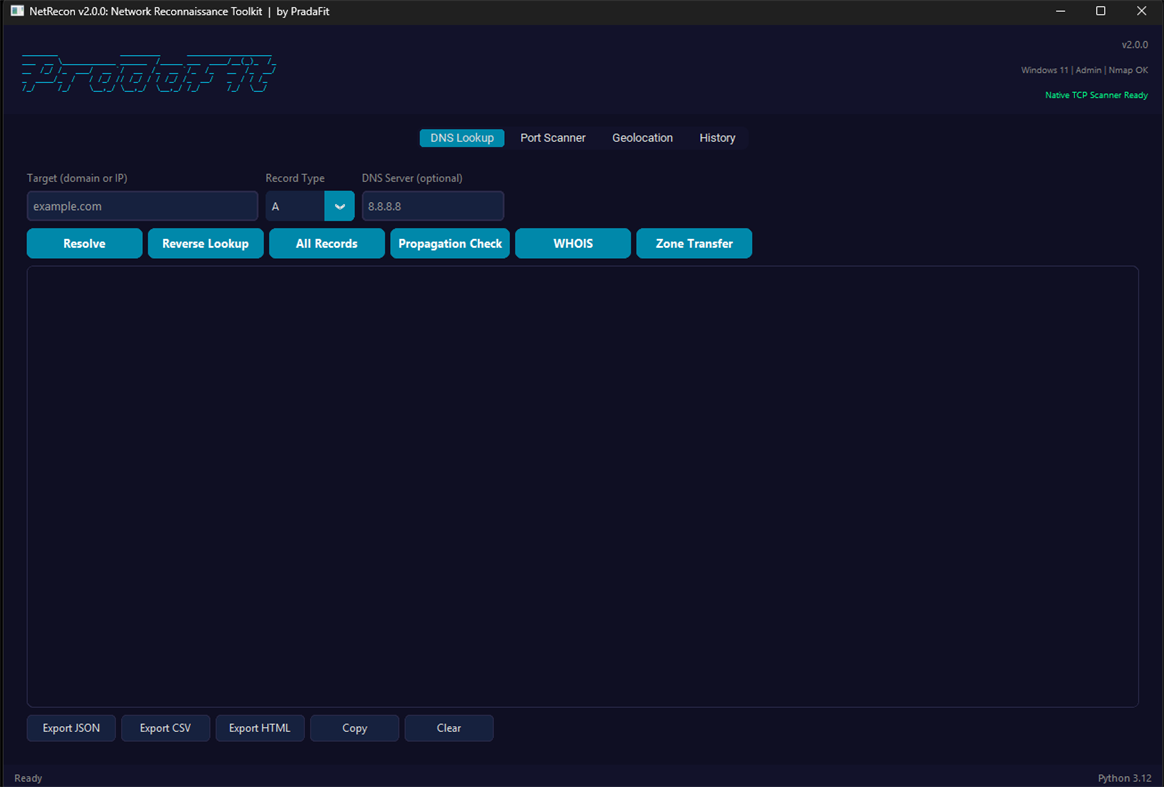The height and width of the screenshot is (787, 1164).
Task: Start a Propagation Check
Action: (x=450, y=244)
